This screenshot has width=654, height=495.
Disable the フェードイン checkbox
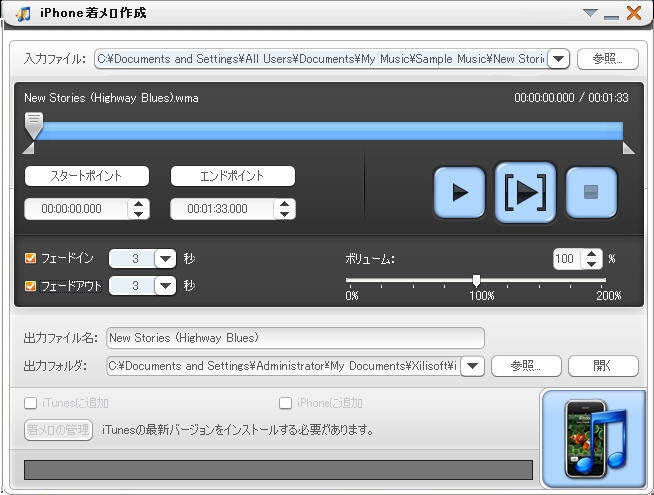[x=30, y=259]
